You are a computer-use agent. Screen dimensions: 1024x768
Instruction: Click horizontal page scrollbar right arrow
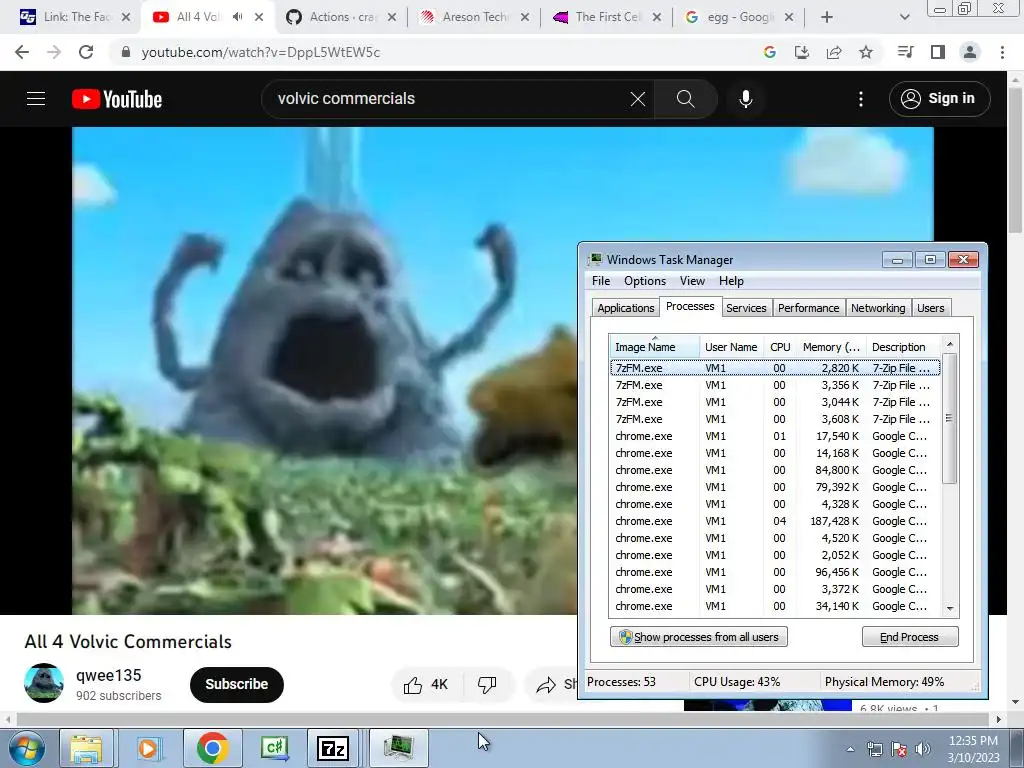tap(999, 719)
